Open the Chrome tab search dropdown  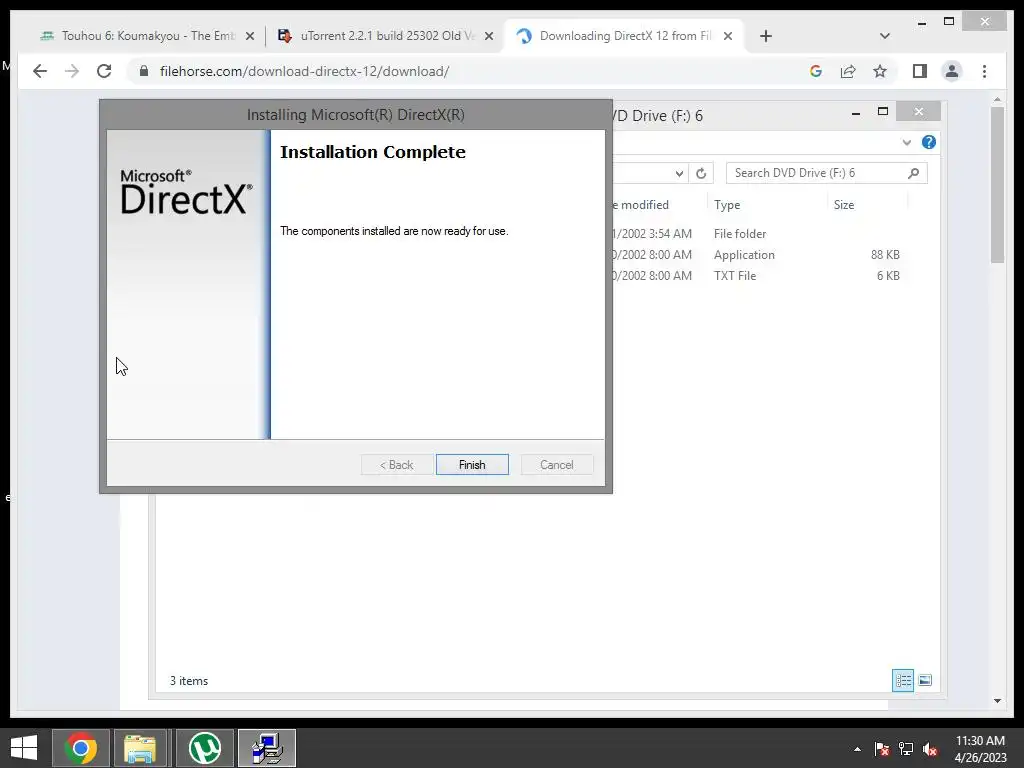coord(885,36)
